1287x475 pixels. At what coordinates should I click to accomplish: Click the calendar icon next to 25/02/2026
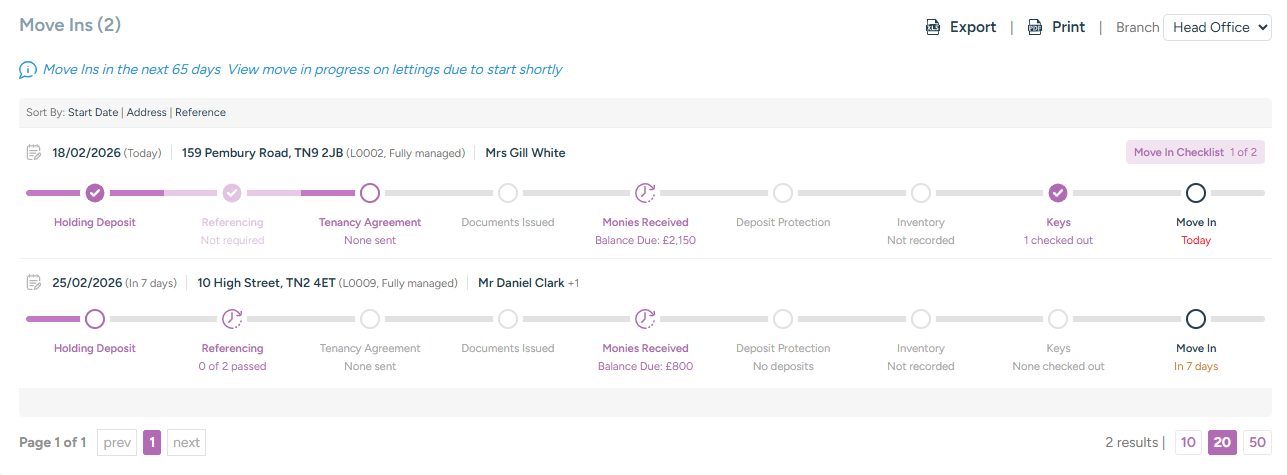(34, 283)
